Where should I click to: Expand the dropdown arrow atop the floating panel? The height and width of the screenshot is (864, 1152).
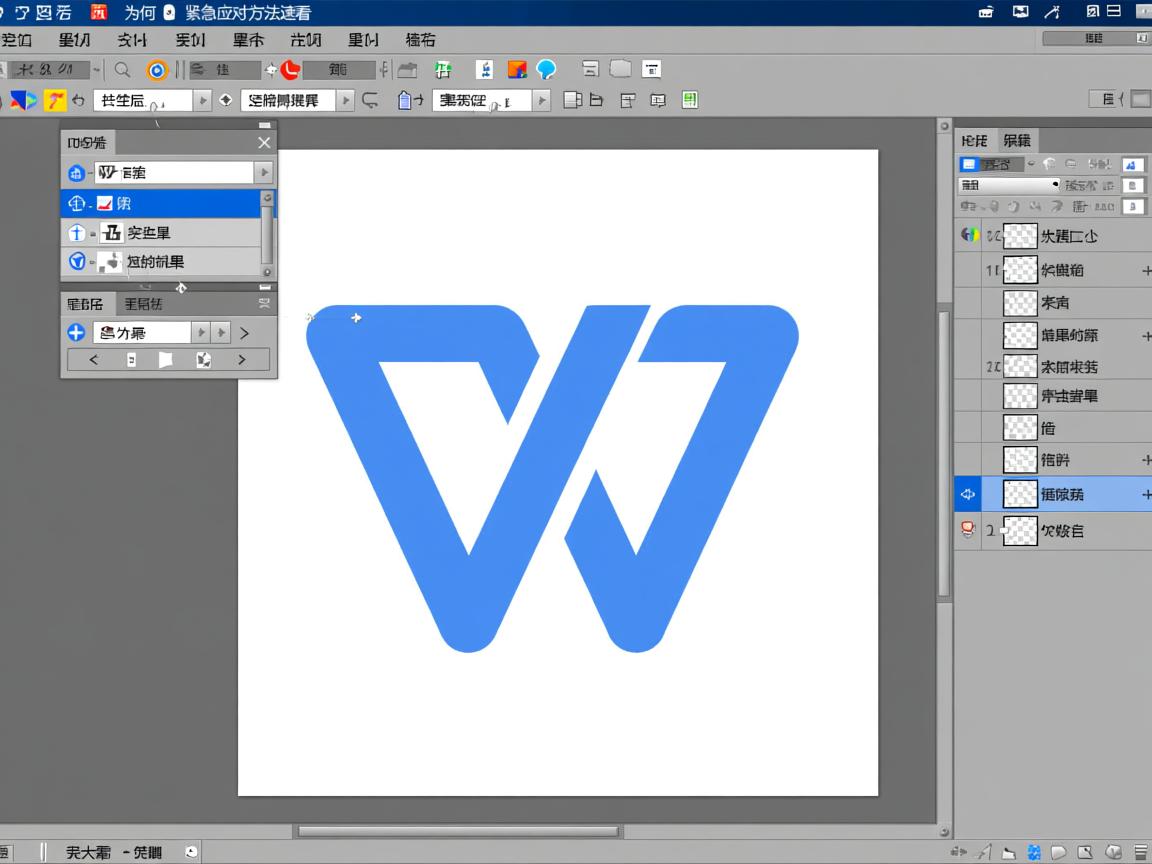[x=264, y=173]
